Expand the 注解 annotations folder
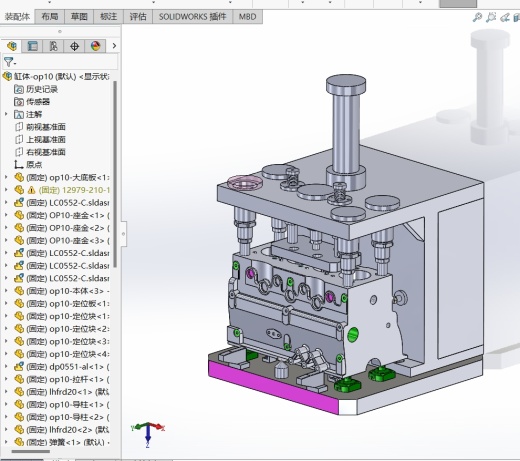Viewport: 520px width, 461px height. (6, 114)
